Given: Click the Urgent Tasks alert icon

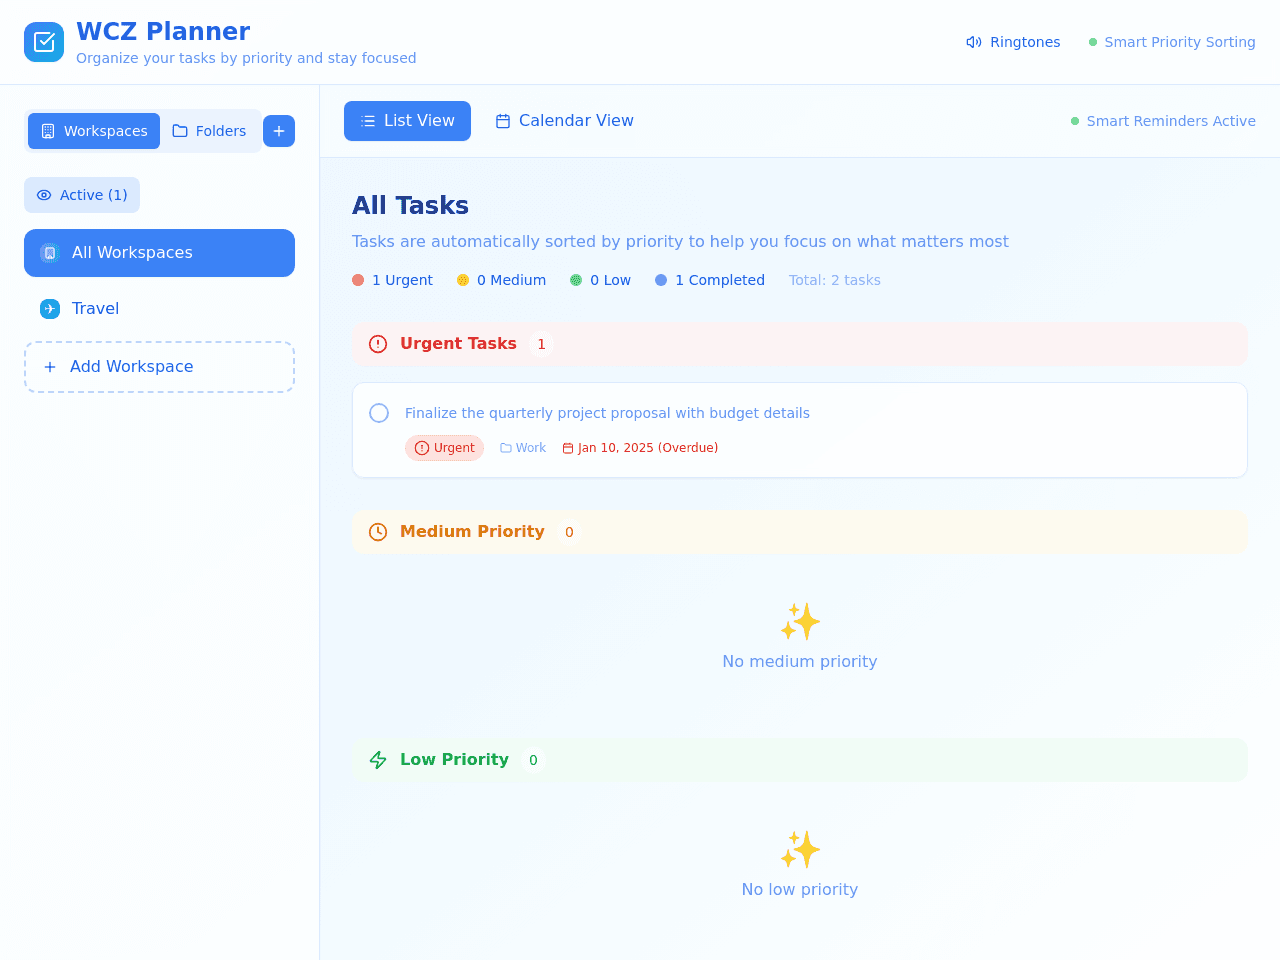Looking at the screenshot, I should (378, 344).
